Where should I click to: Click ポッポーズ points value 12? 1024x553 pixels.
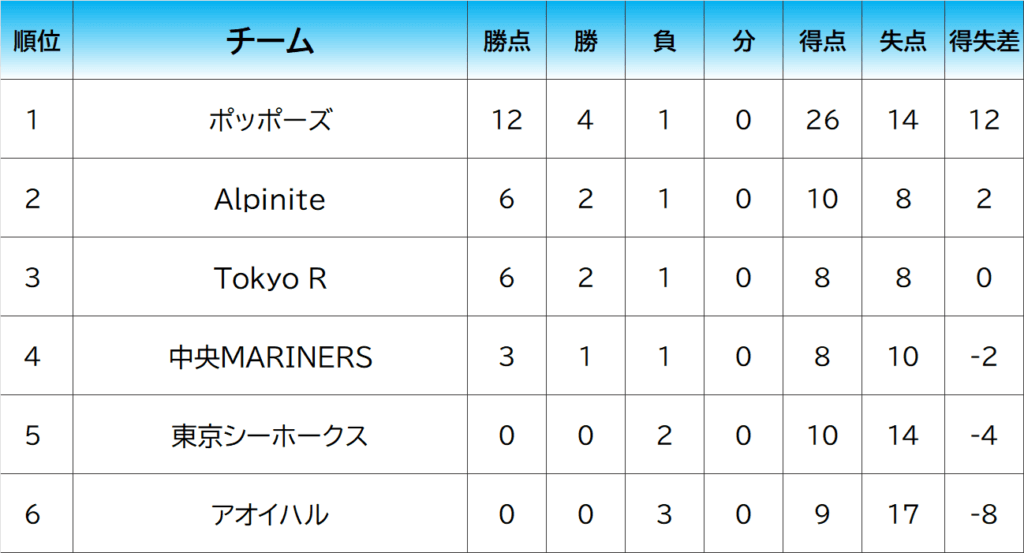coord(506,120)
